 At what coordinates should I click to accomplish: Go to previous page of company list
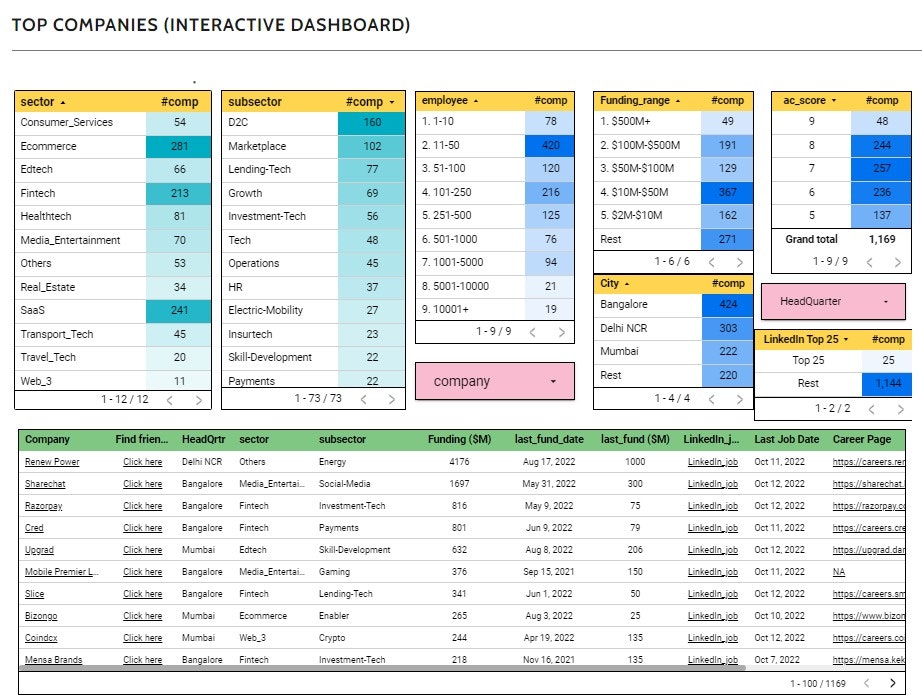[866, 683]
